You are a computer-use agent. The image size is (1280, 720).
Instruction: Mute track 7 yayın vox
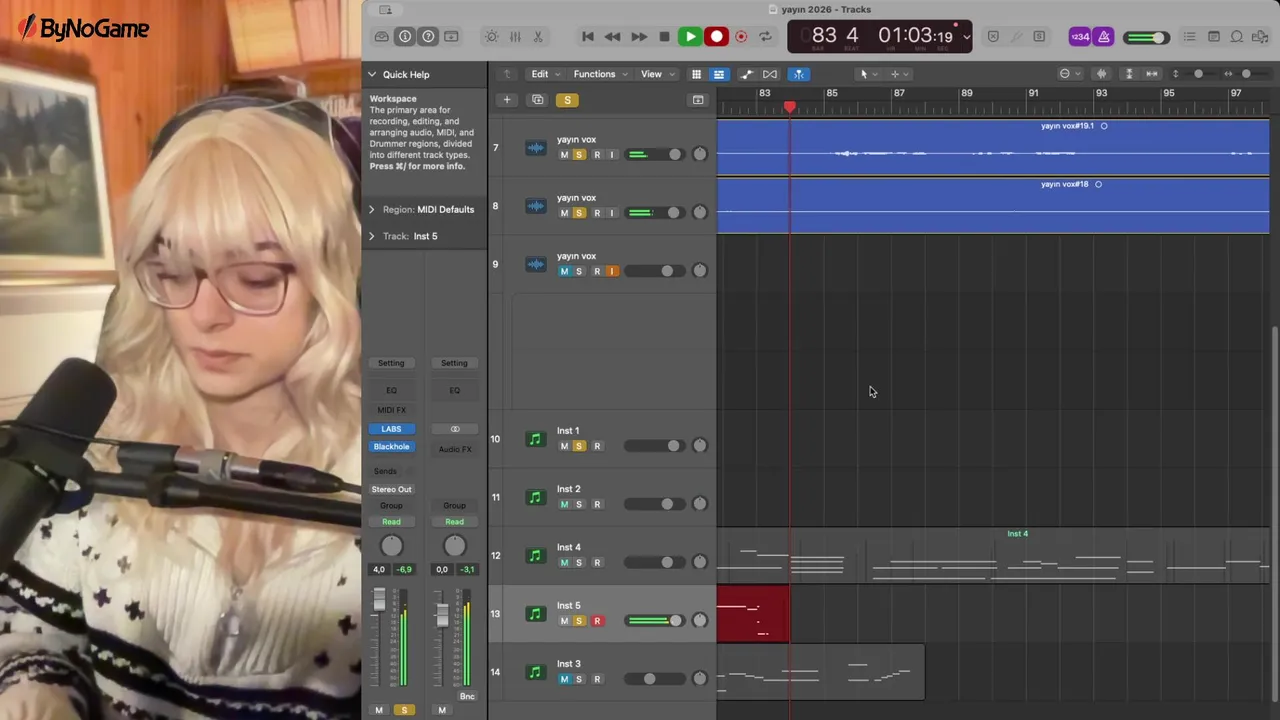pos(564,155)
